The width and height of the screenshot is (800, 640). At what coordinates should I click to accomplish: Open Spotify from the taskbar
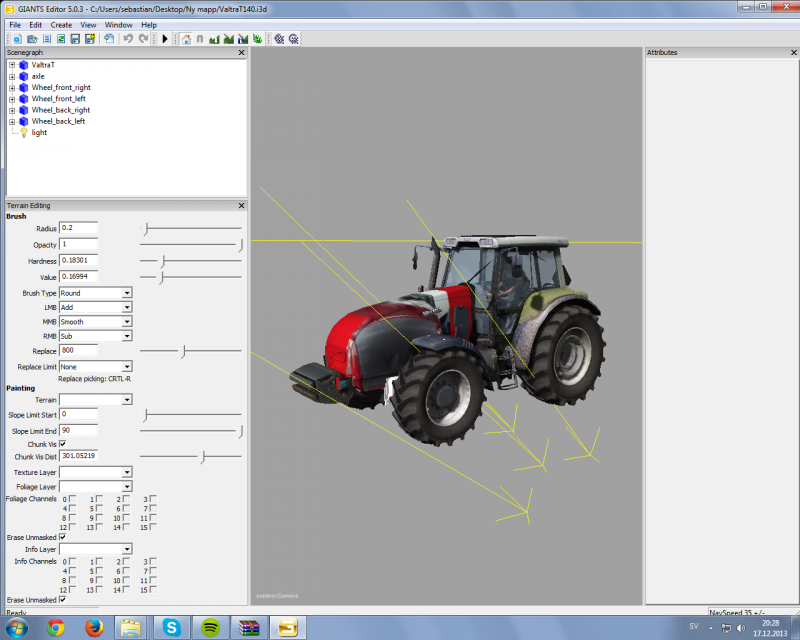210,628
